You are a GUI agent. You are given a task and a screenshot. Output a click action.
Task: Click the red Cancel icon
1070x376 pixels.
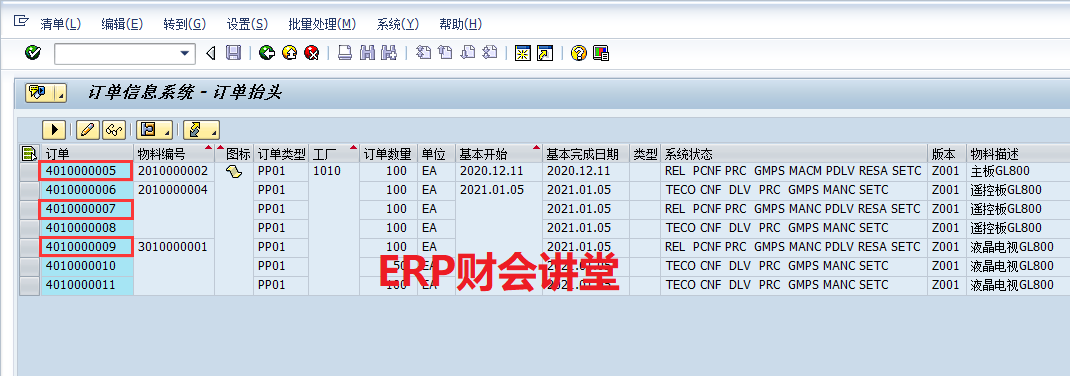click(312, 53)
